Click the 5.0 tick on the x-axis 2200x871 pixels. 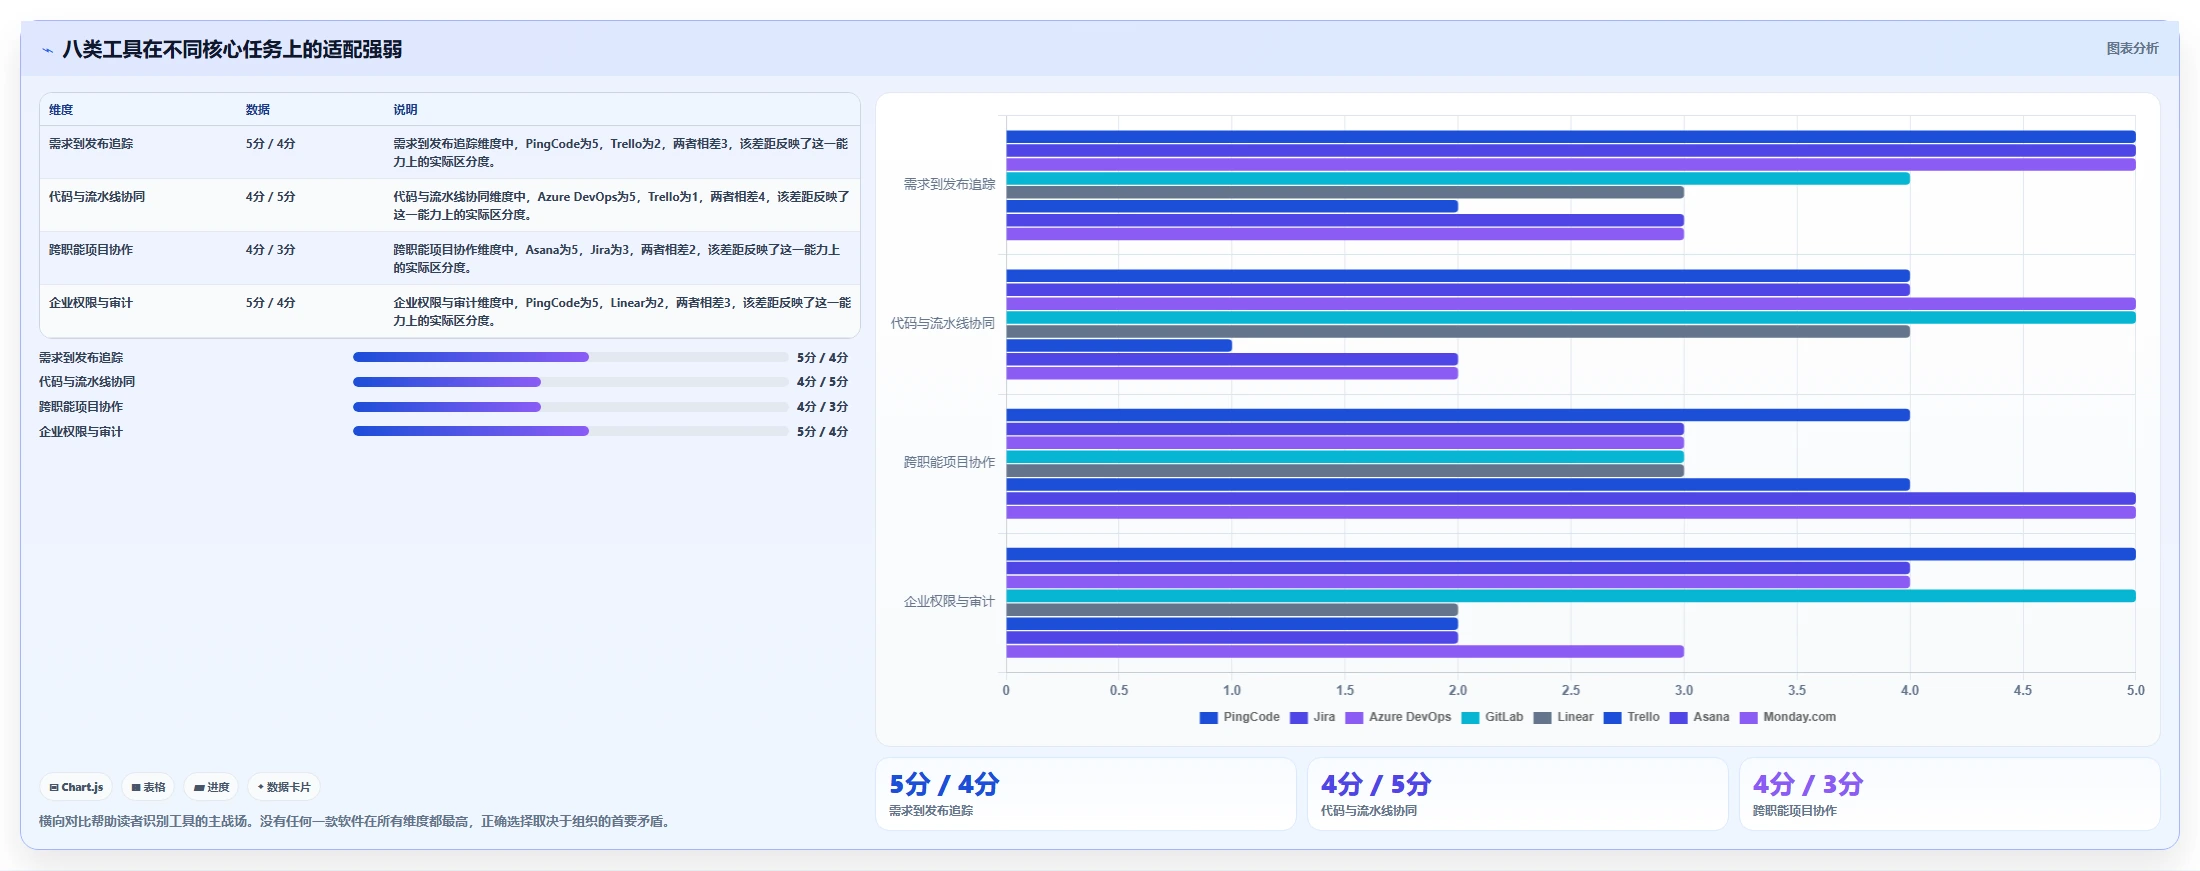[x=2135, y=690]
